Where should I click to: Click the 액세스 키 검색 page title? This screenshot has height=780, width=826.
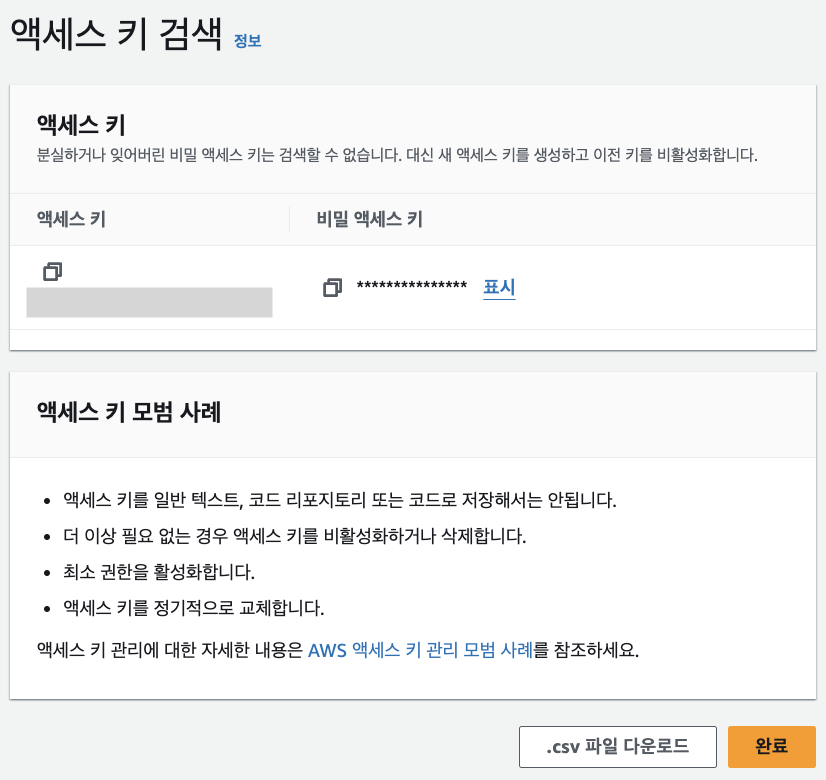115,35
